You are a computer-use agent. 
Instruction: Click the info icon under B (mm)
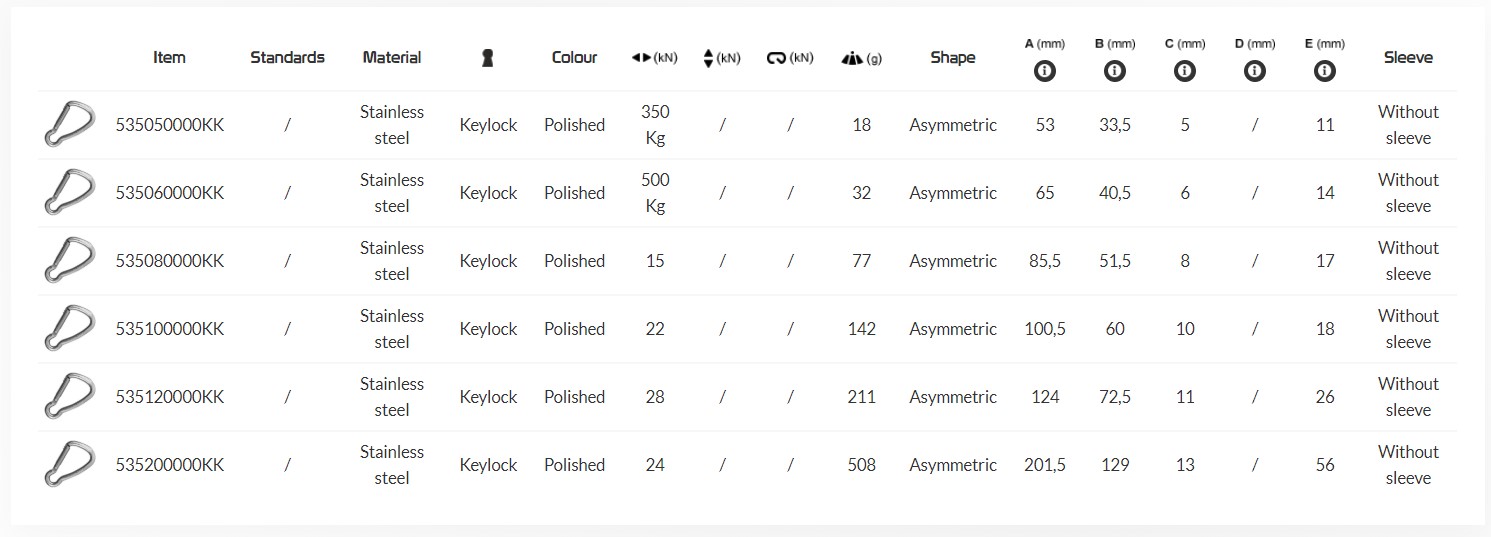[x=1115, y=71]
